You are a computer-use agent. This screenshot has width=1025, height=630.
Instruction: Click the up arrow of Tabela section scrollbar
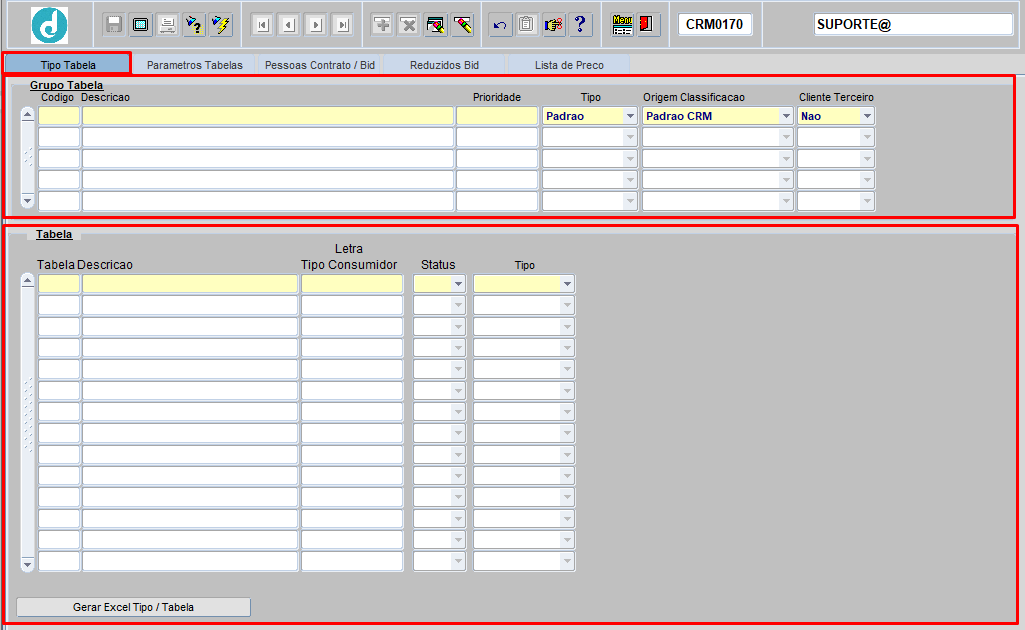pyautogui.click(x=27, y=281)
